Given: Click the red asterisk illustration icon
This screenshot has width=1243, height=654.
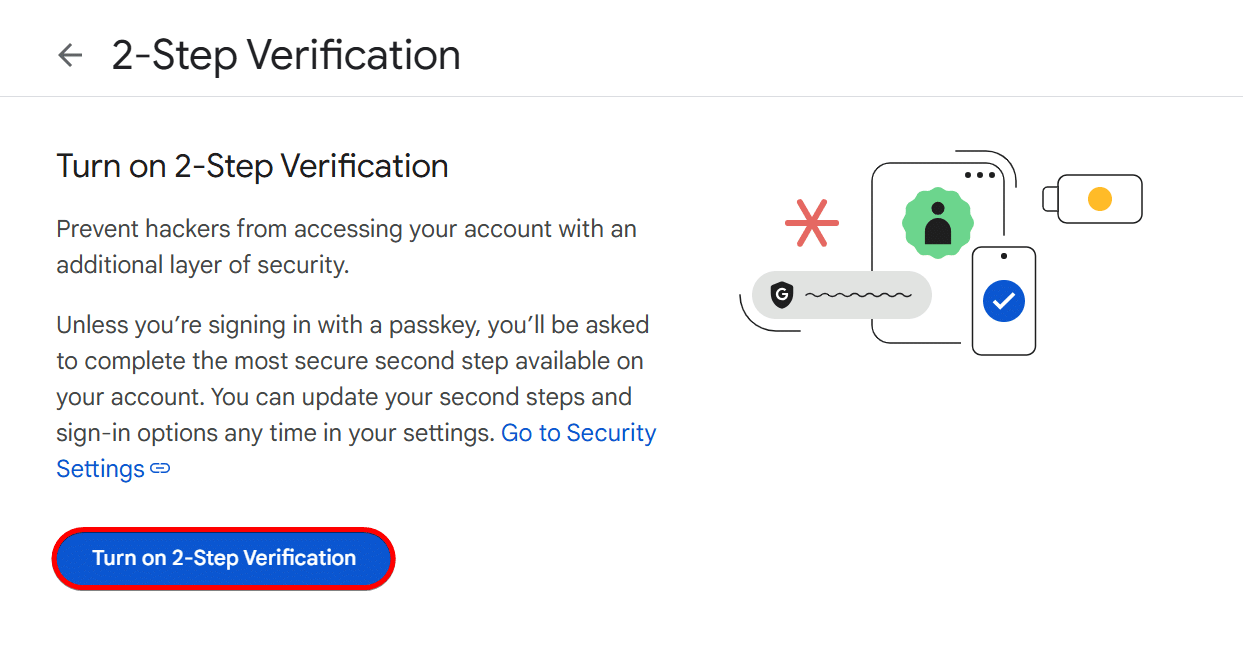Looking at the screenshot, I should coord(811,222).
